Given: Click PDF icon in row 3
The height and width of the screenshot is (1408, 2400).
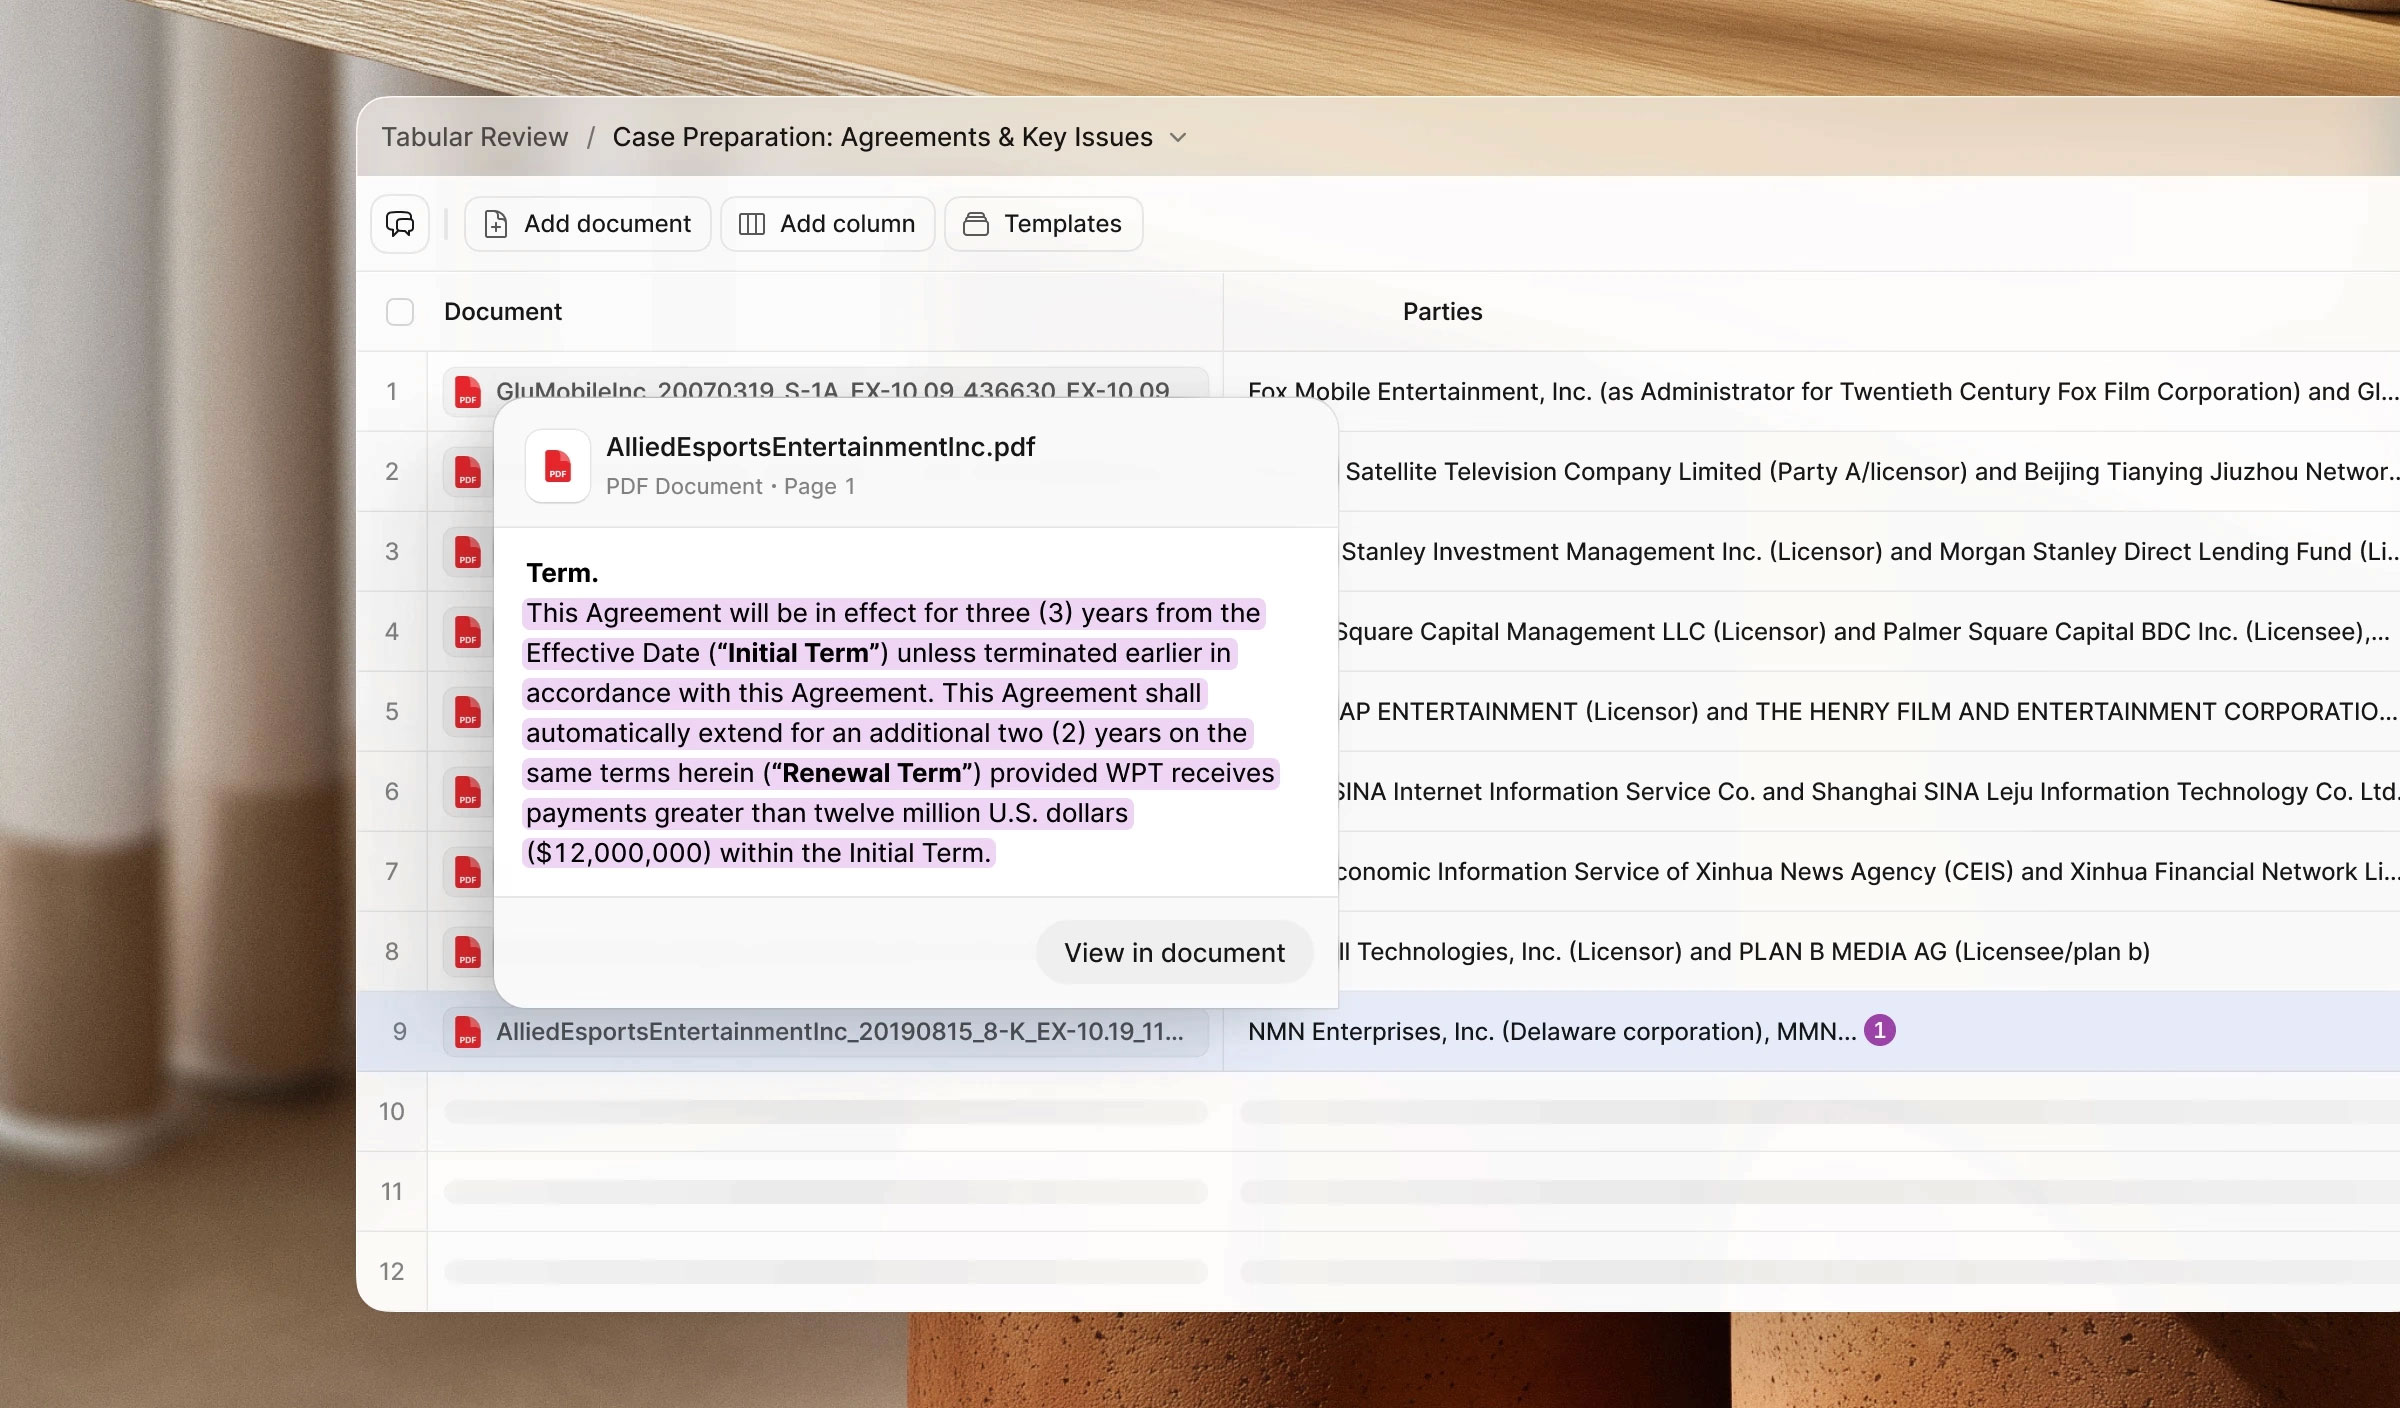Looking at the screenshot, I should 468,552.
